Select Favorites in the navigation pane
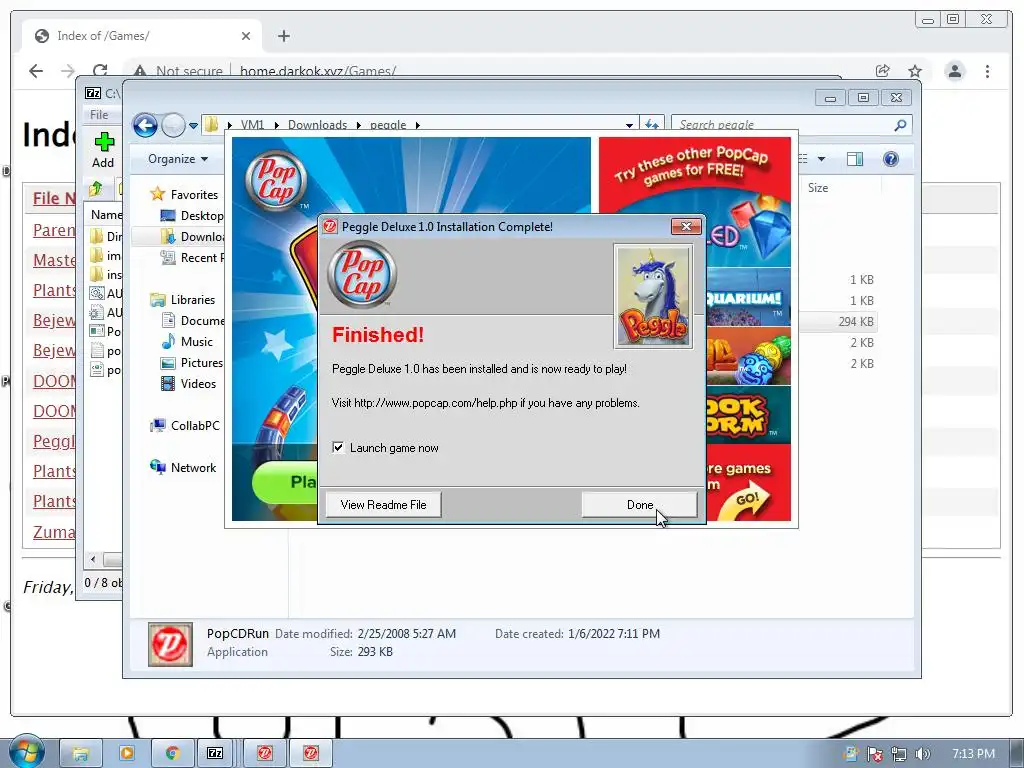Screen dimensions: 1024x768 194,195
